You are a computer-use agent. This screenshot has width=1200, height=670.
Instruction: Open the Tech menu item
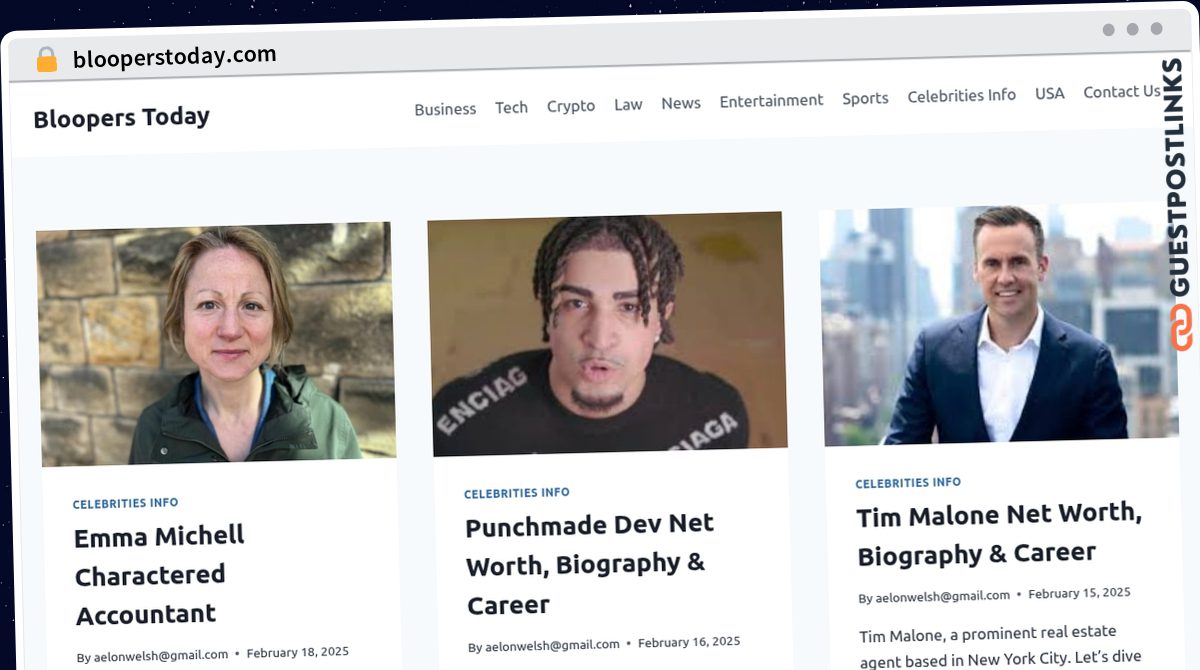511,107
